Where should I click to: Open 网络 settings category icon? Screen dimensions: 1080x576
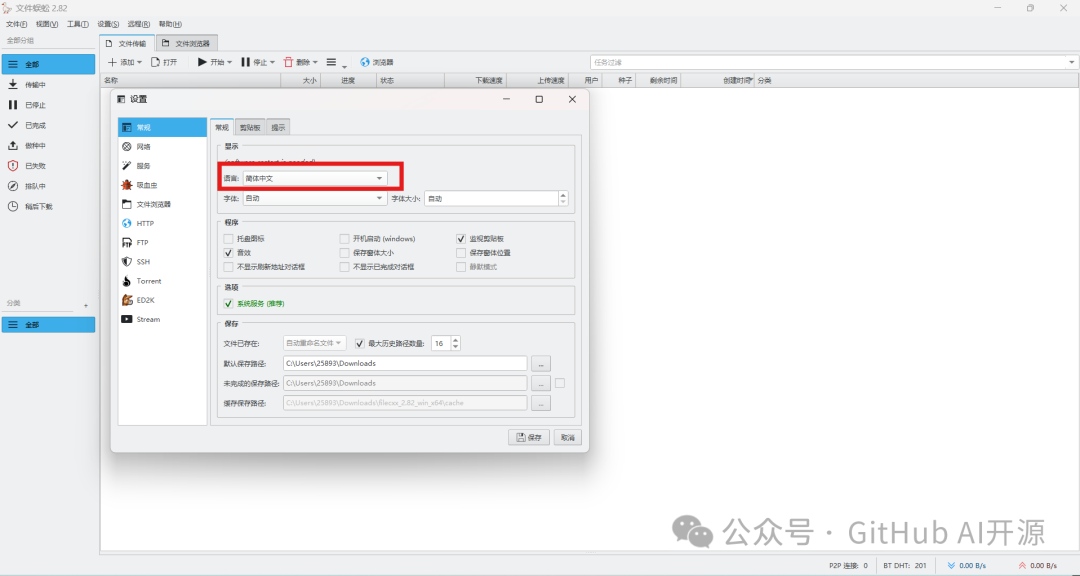tap(127, 147)
